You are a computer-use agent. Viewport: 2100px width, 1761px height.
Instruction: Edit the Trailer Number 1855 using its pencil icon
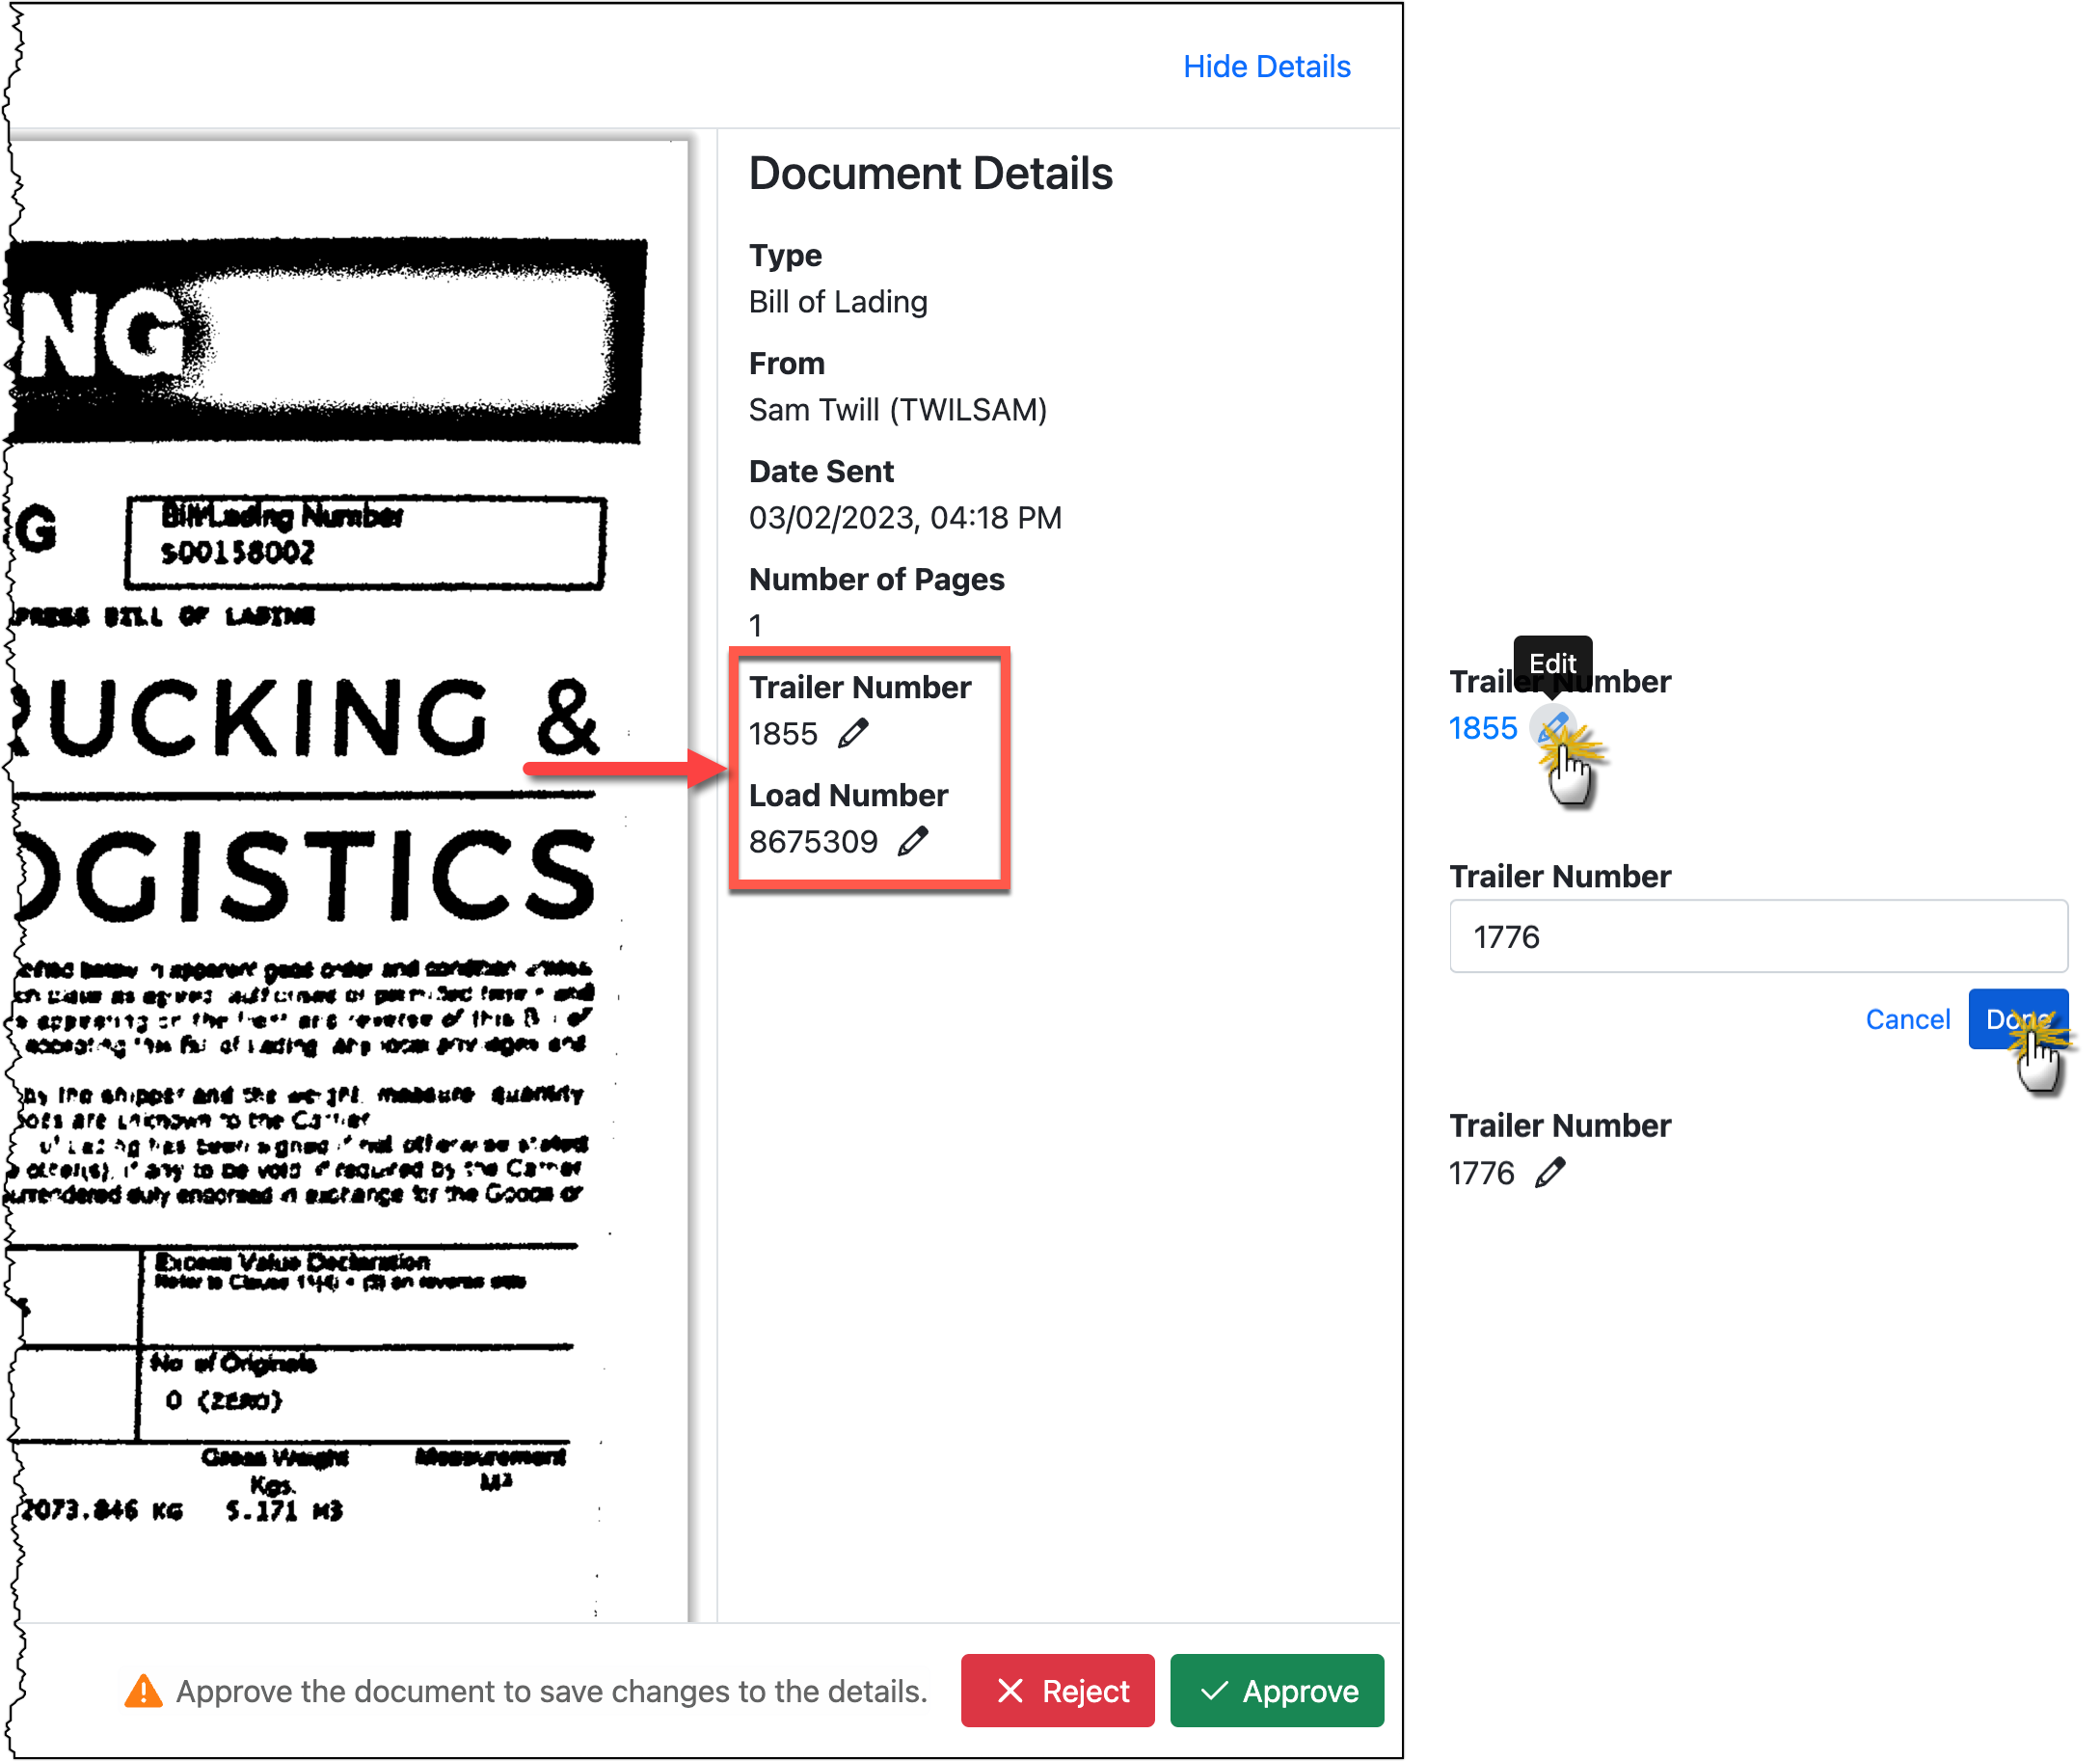click(853, 733)
